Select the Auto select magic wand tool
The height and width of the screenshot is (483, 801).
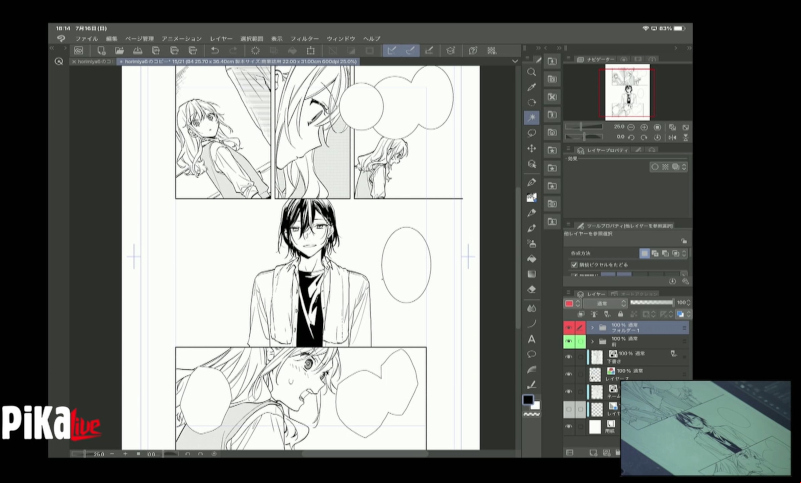point(531,118)
